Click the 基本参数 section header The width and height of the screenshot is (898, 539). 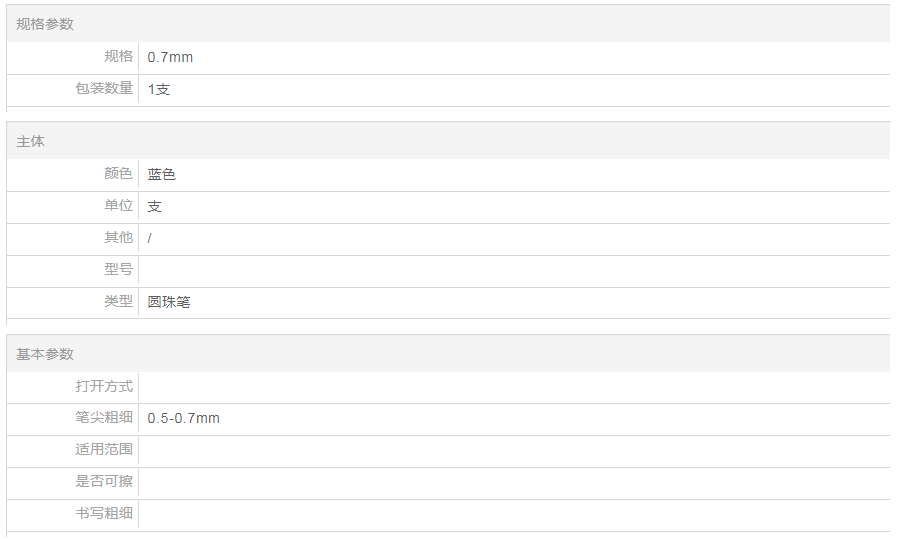[x=45, y=355]
